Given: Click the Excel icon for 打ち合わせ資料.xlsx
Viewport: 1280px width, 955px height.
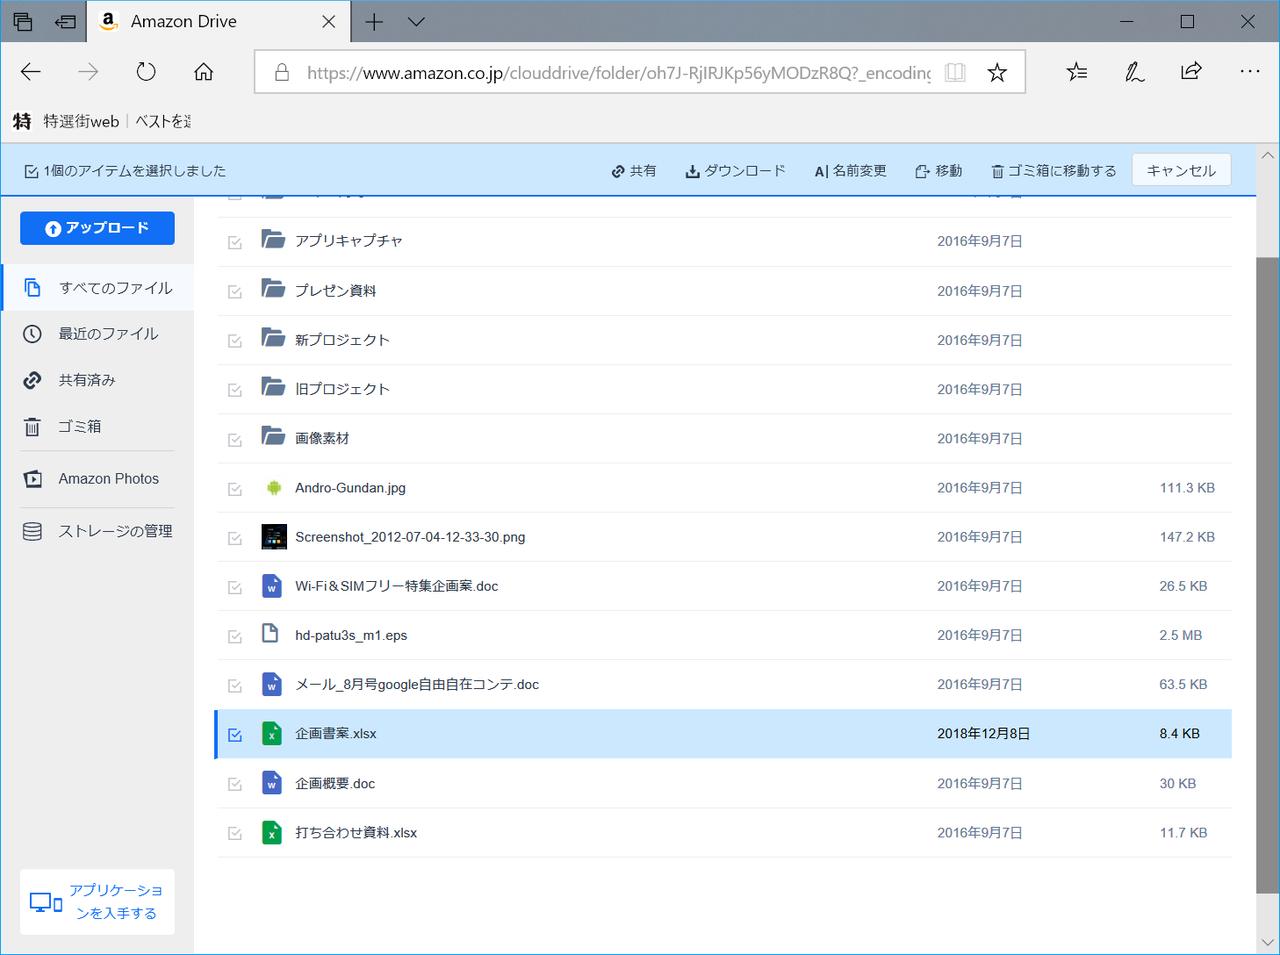Looking at the screenshot, I should pyautogui.click(x=271, y=832).
